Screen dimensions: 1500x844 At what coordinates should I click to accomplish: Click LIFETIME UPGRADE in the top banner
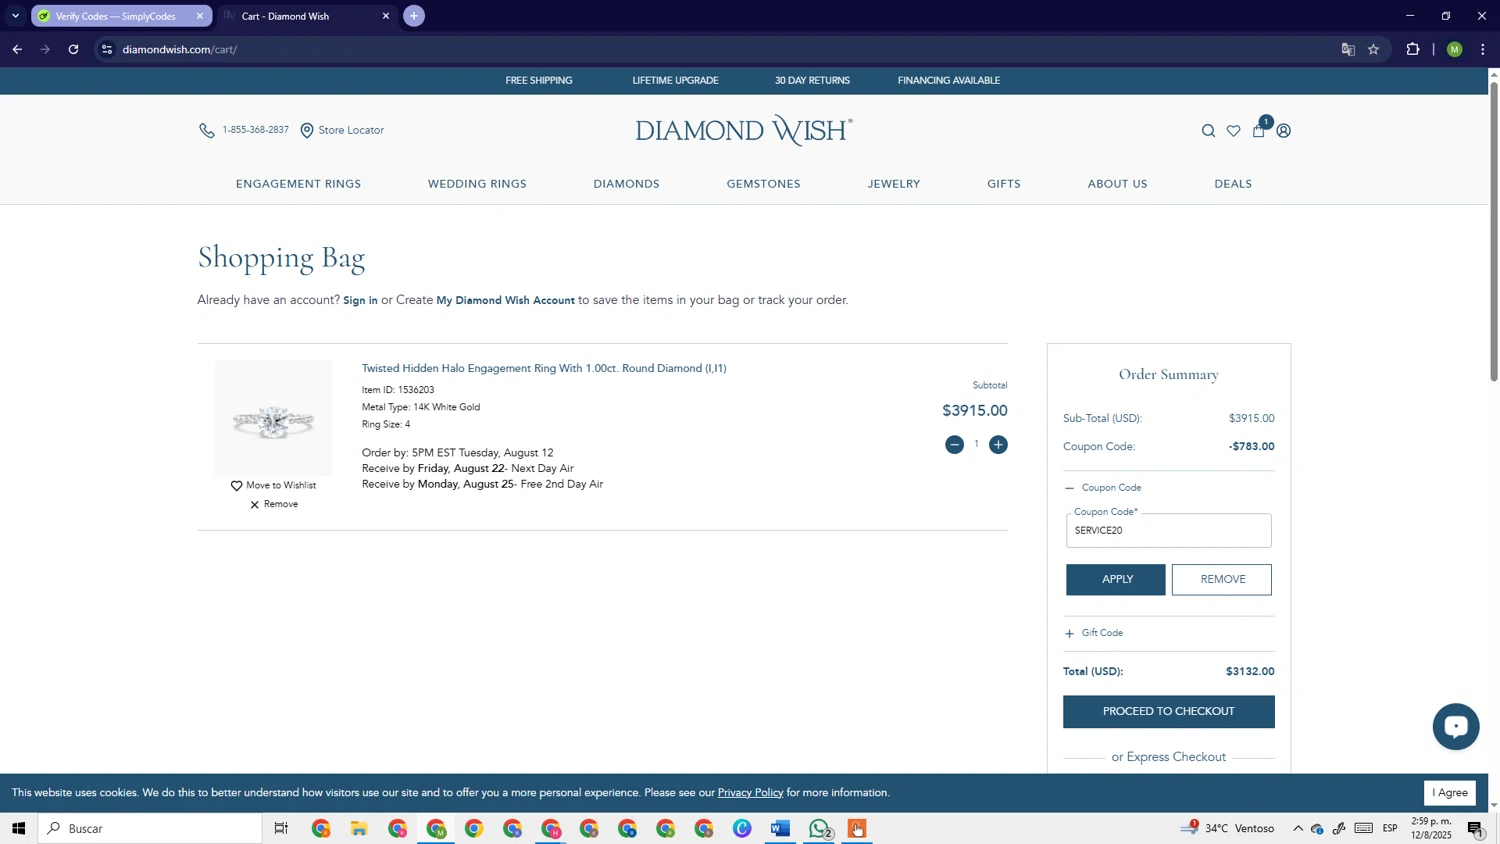point(675,81)
